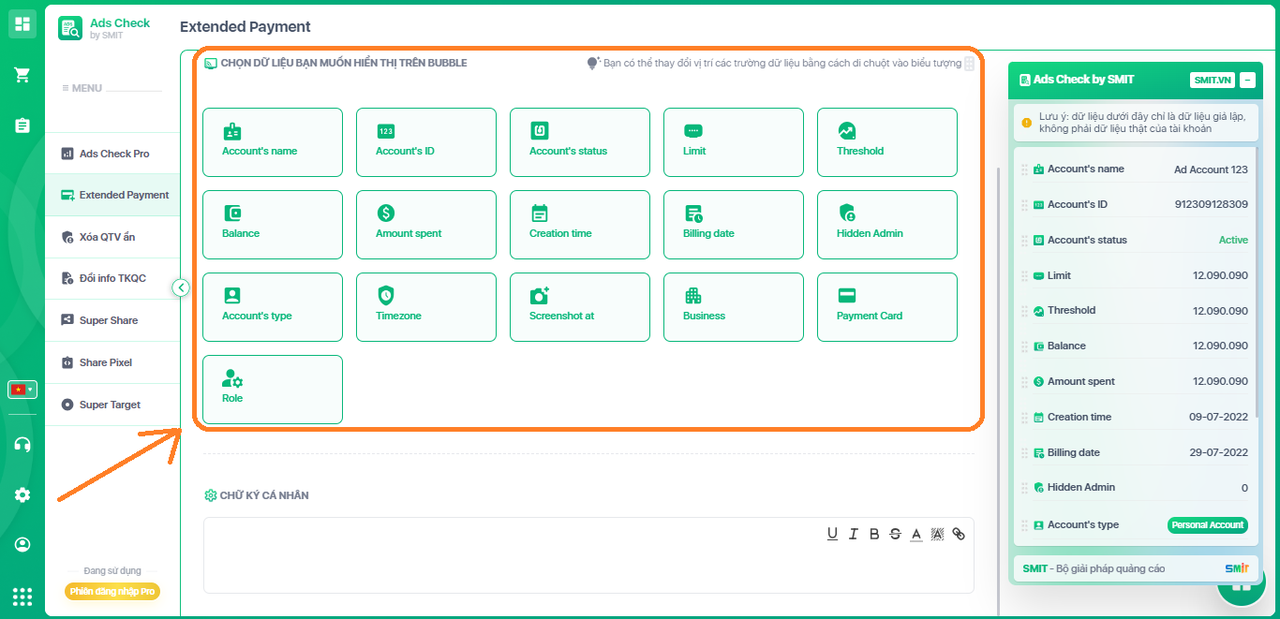This screenshot has height=619, width=1280.
Task: Toggle the Hidden Admin data field
Action: pos(887,224)
